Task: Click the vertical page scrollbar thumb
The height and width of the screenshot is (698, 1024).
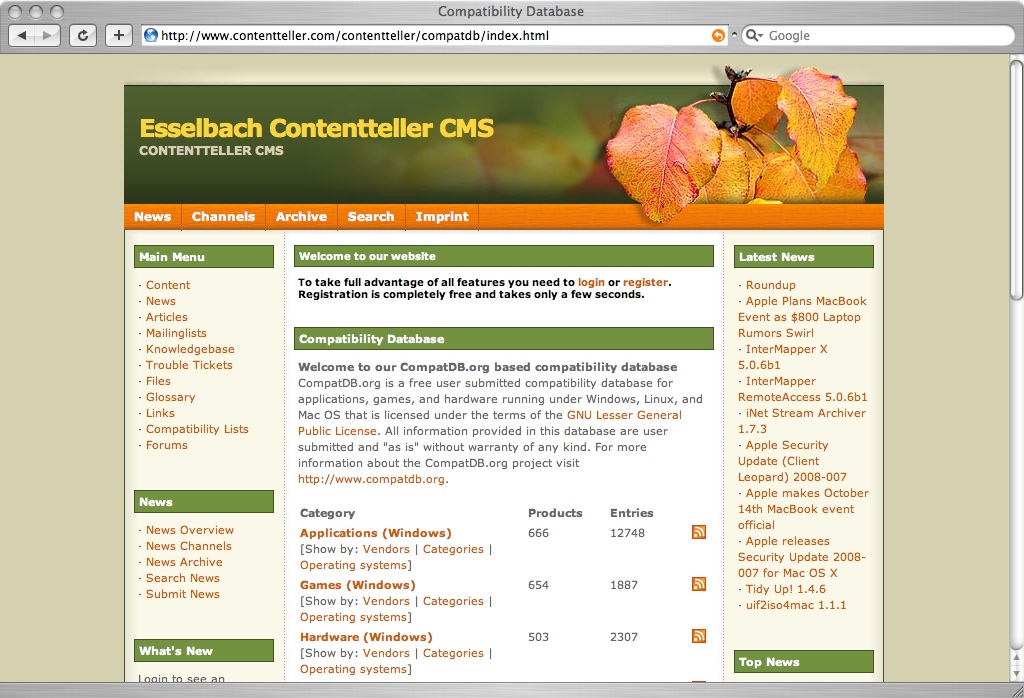Action: click(x=1016, y=180)
